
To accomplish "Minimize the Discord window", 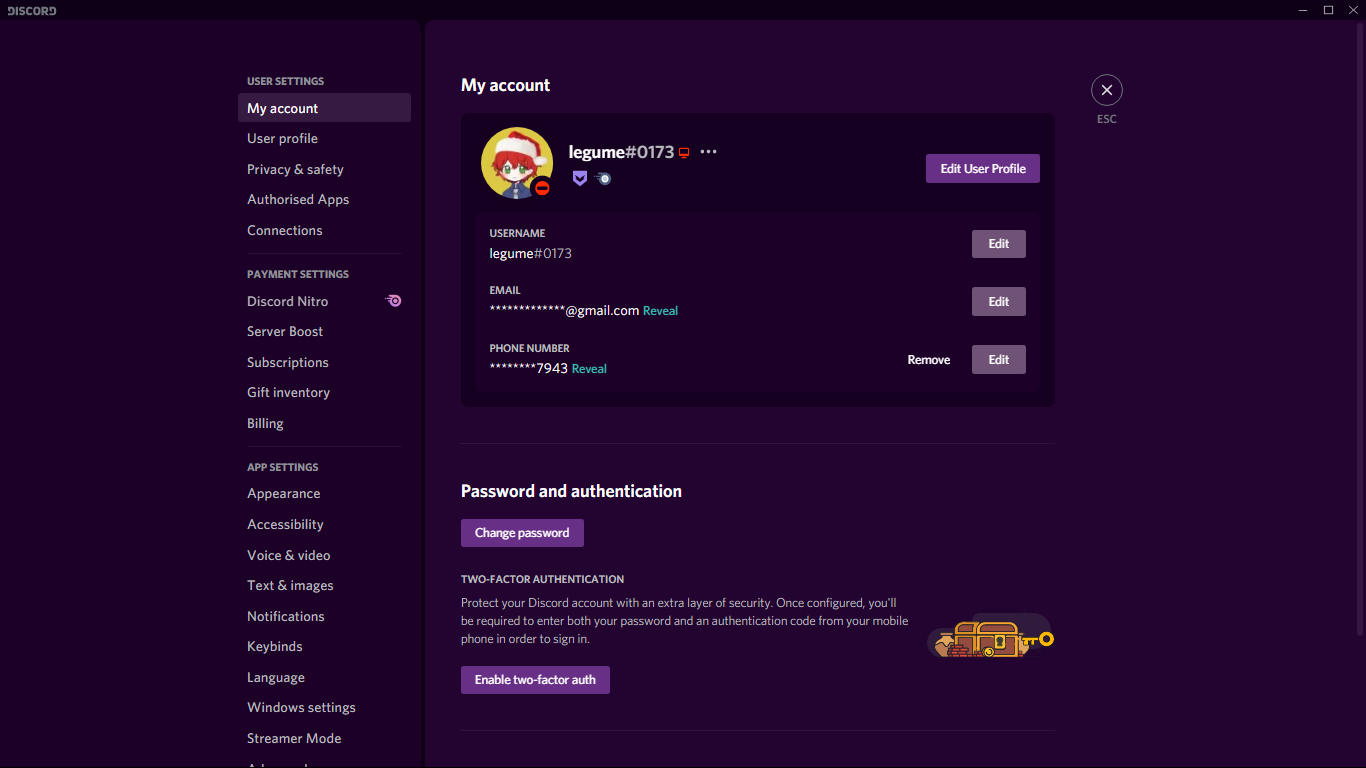I will (x=1303, y=10).
